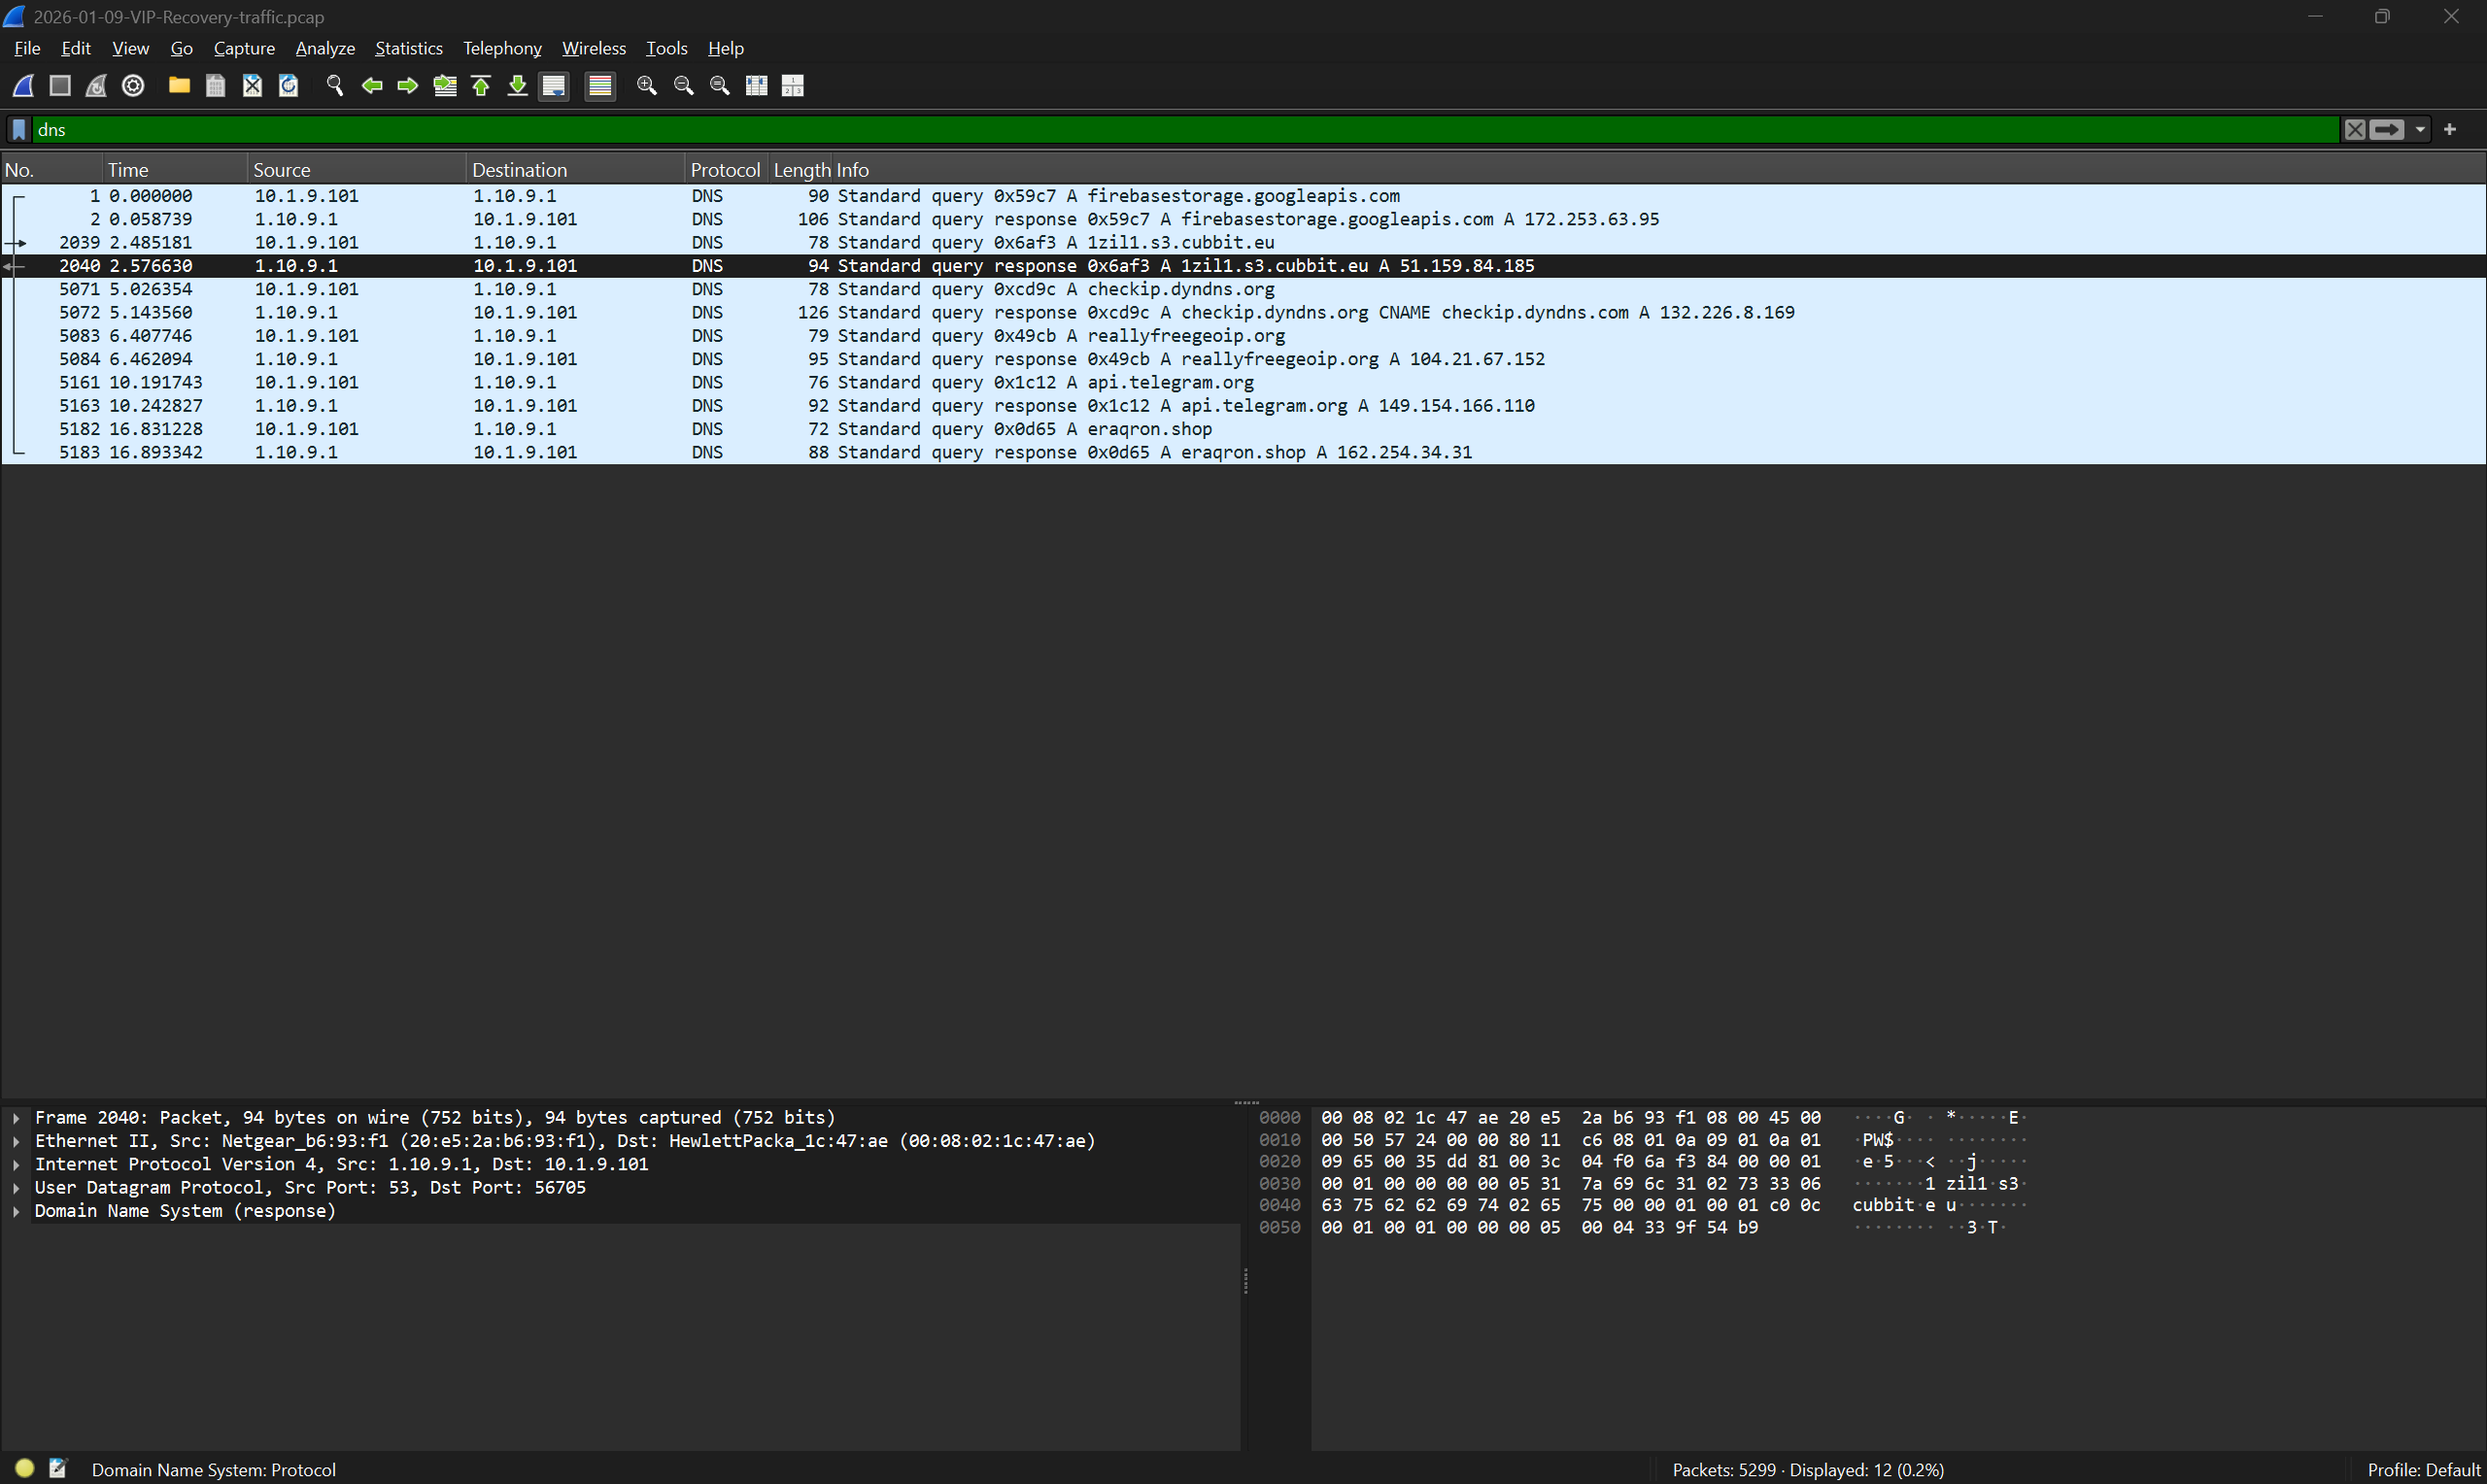Image resolution: width=2487 pixels, height=1484 pixels.
Task: Select packet 5161 api.telegram.org query
Action: click(x=1243, y=382)
